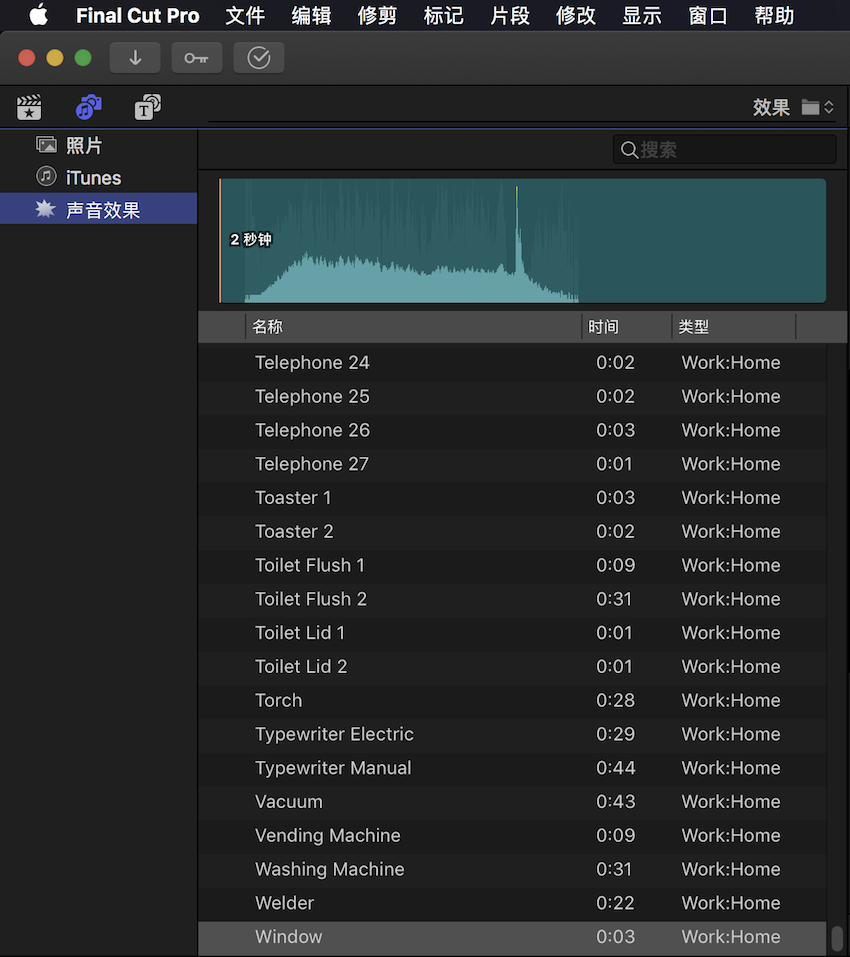Viewport: 850px width, 957px height.
Task: Open the 文件 menu
Action: click(x=245, y=15)
